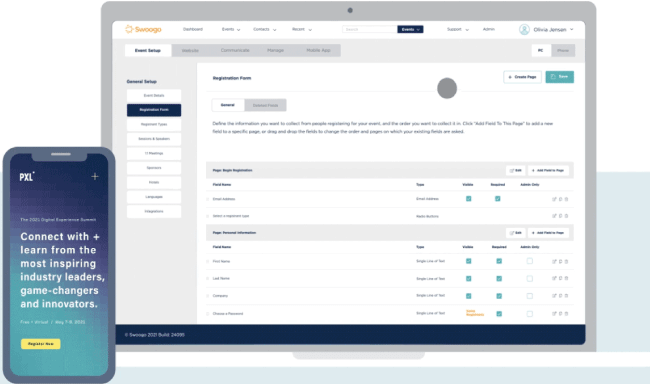Open Sponsors in sidebar
This screenshot has width=650, height=384.
(x=154, y=168)
